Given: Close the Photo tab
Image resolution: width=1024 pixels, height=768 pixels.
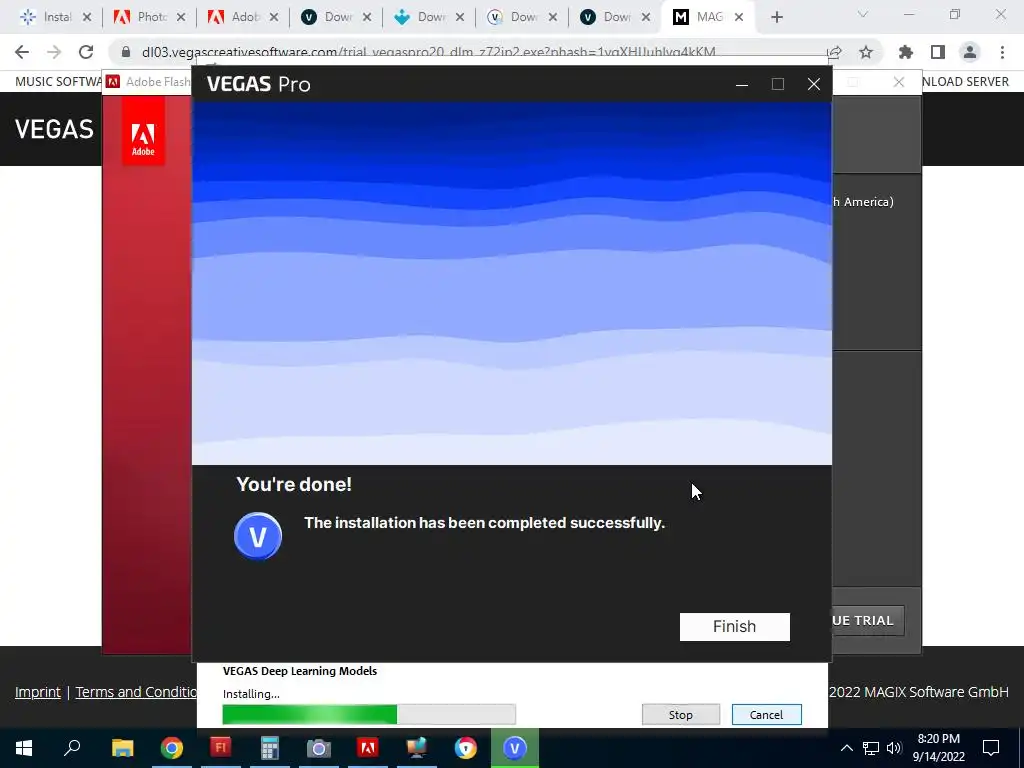Looking at the screenshot, I should pyautogui.click(x=181, y=18).
